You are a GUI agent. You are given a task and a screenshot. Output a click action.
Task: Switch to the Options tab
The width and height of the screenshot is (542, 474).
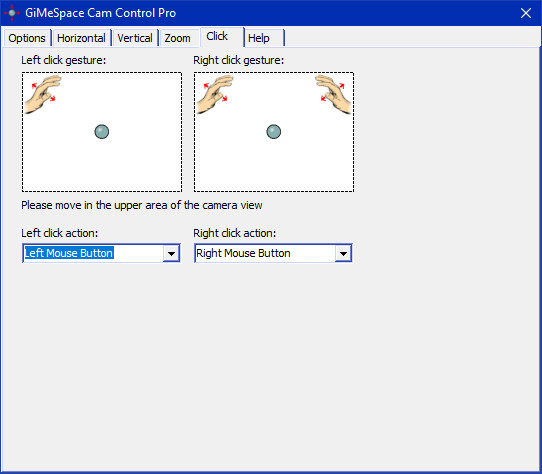click(x=27, y=38)
